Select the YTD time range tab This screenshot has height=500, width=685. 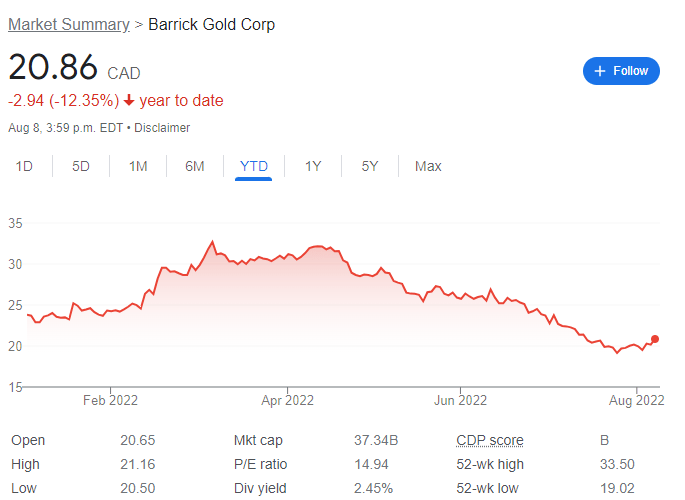tap(253, 166)
